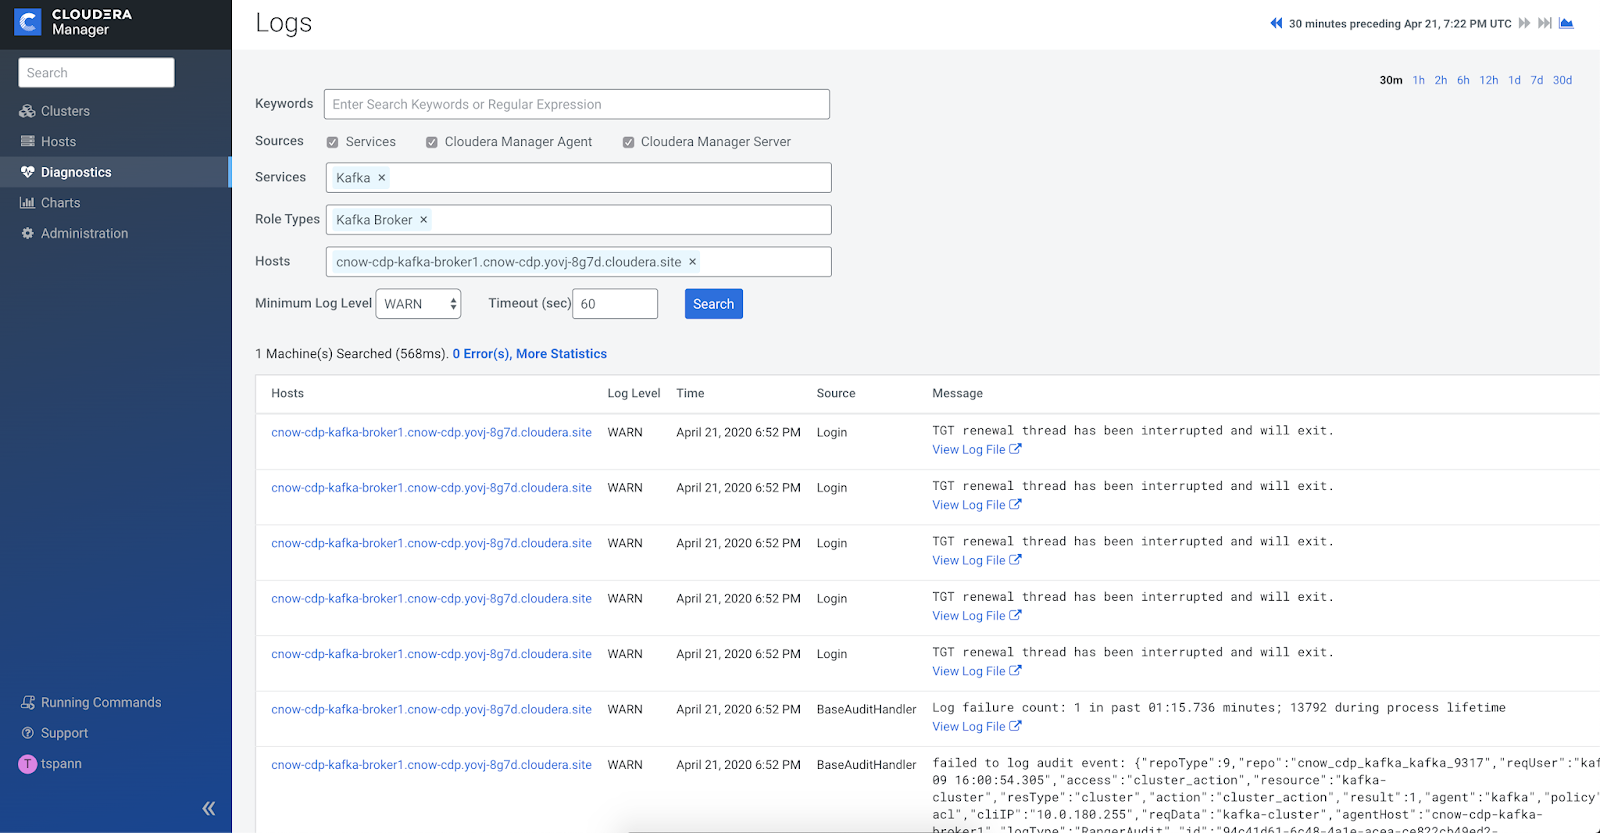The height and width of the screenshot is (833, 1600).
Task: Remove the Kafka Broker role type tag
Action: pos(423,220)
